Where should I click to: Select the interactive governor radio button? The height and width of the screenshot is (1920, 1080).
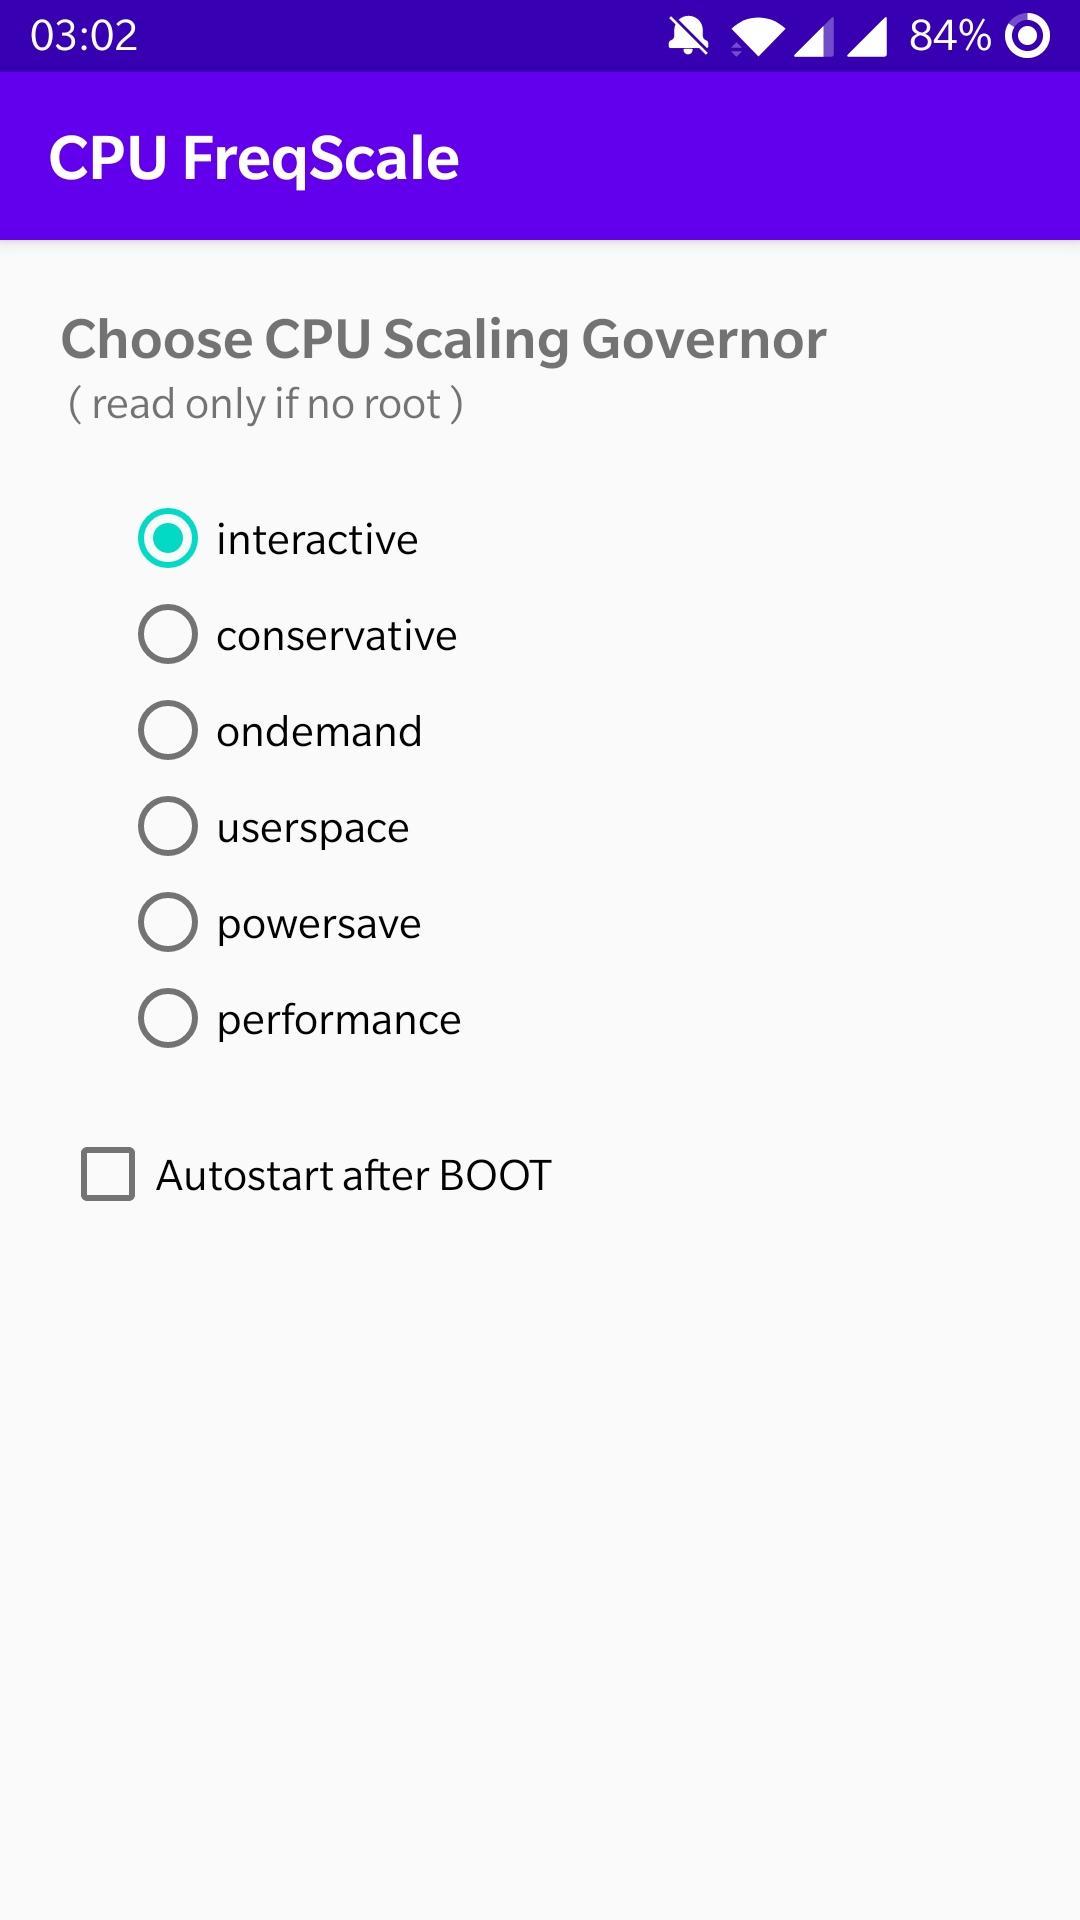pos(167,538)
